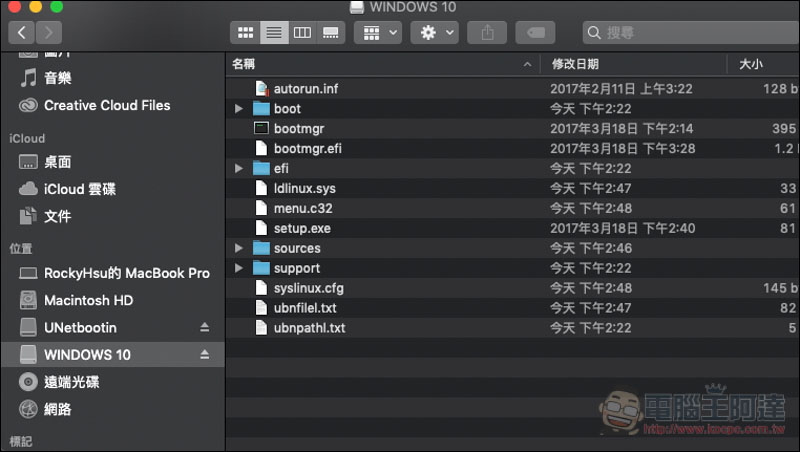Select the bootmgr file icon
Image resolution: width=800 pixels, height=452 pixels.
click(x=261, y=129)
